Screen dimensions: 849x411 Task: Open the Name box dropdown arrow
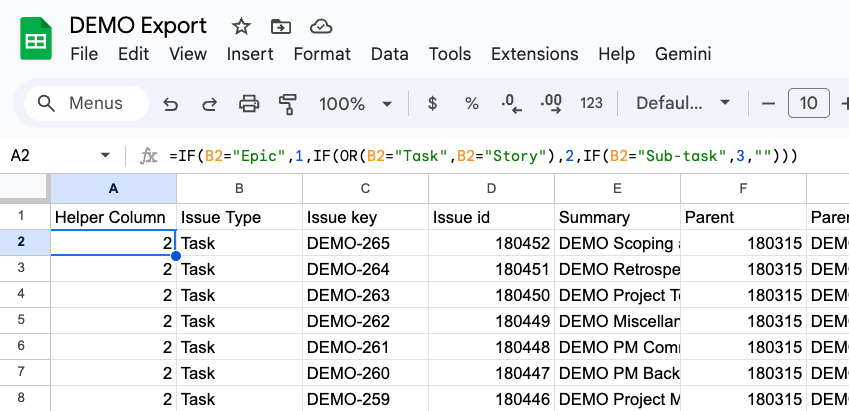coord(105,156)
